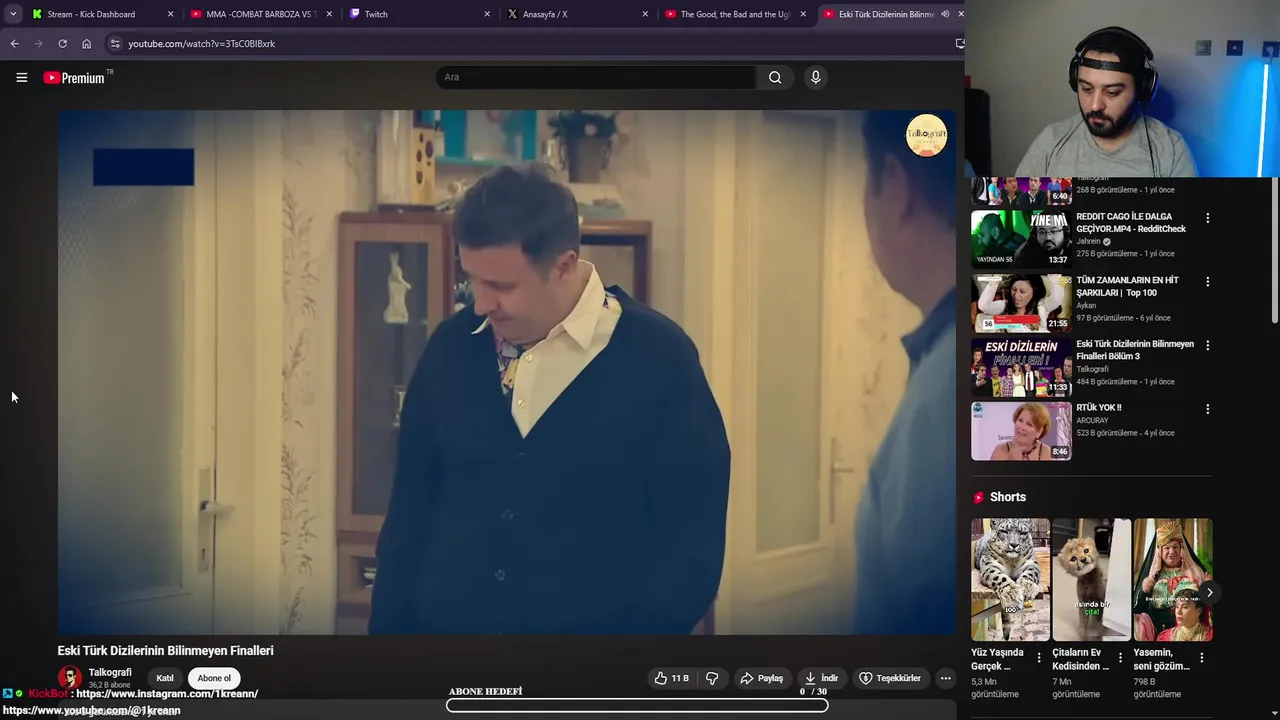Switch to MMA - COMBAT BARBOZA tab
This screenshot has height=720, width=1280.
pyautogui.click(x=260, y=14)
